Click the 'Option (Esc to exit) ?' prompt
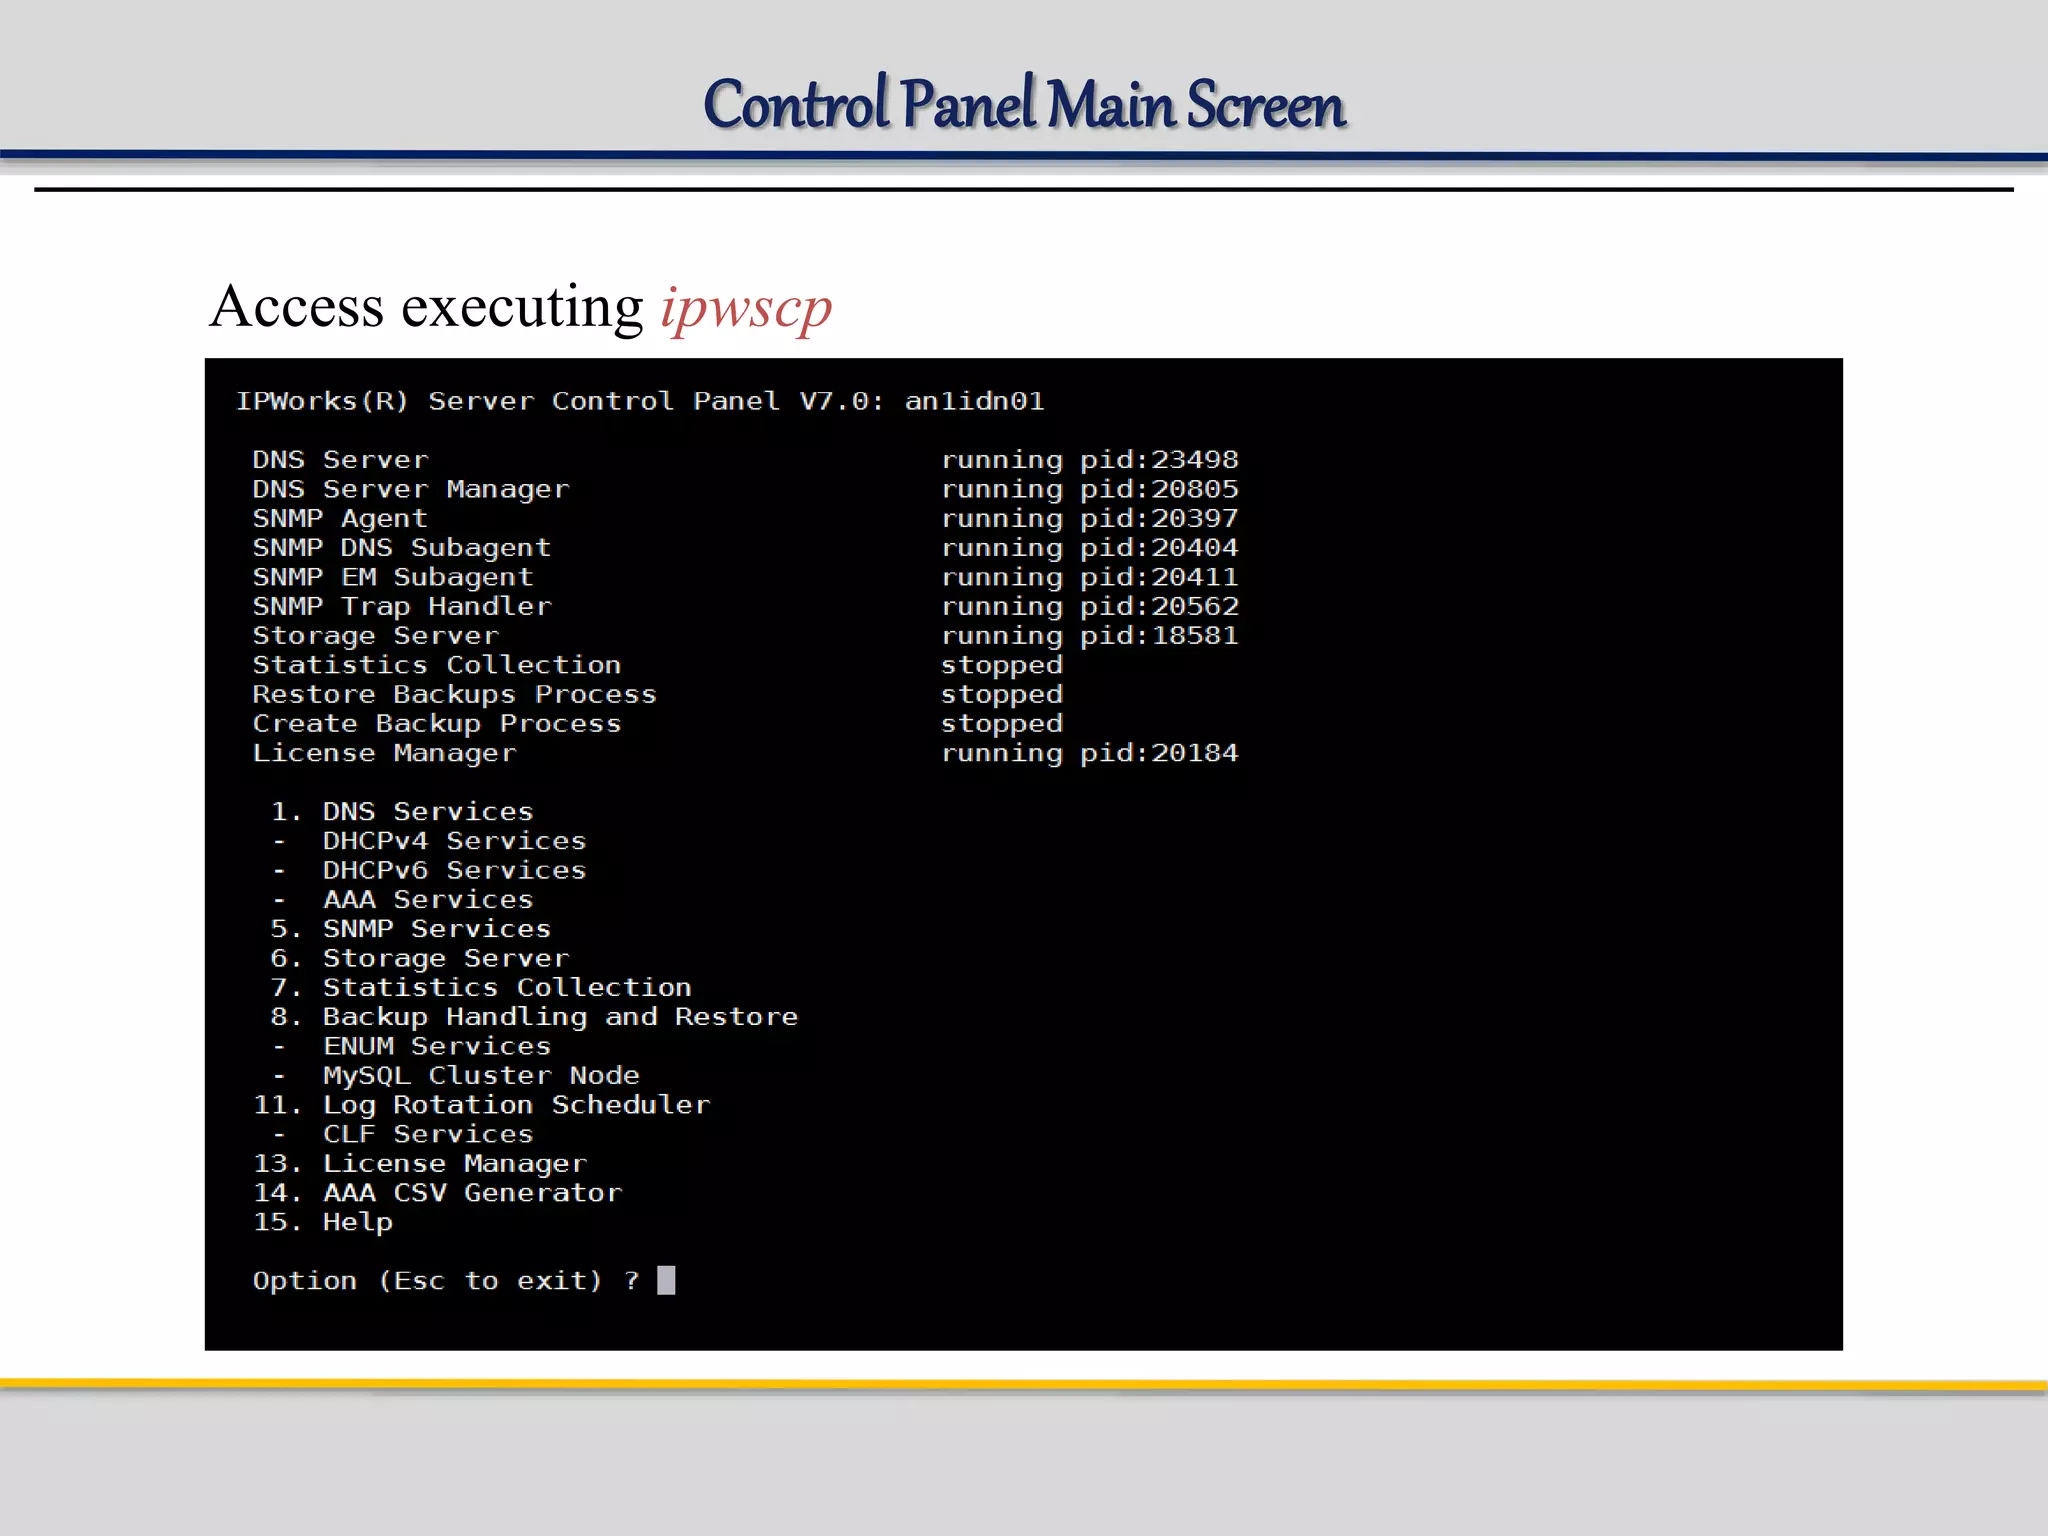This screenshot has width=2048, height=1536. coord(446,1281)
